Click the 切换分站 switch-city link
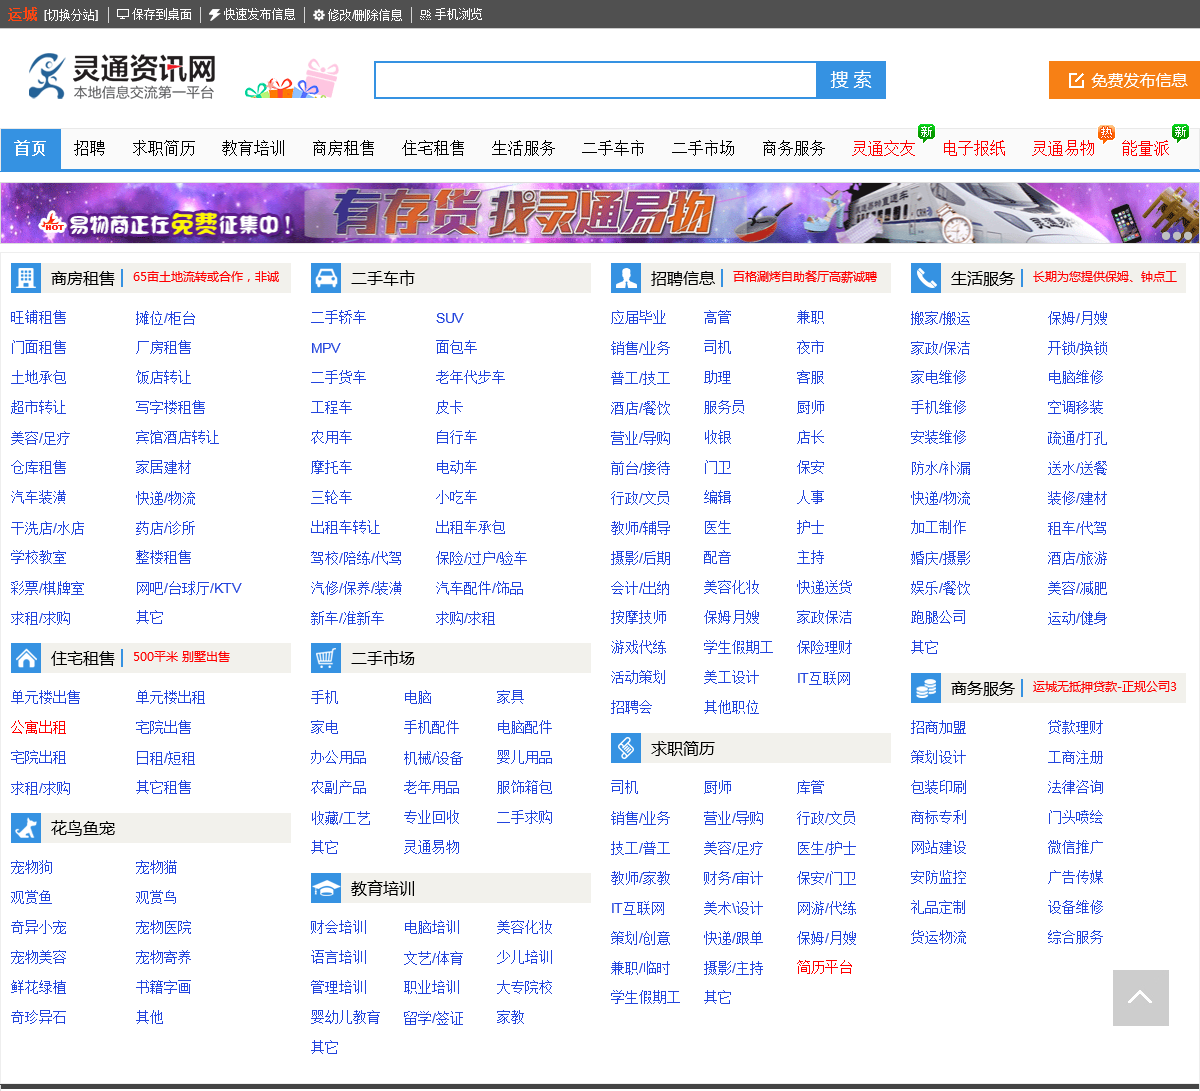This screenshot has height=1091, width=1200. point(71,15)
